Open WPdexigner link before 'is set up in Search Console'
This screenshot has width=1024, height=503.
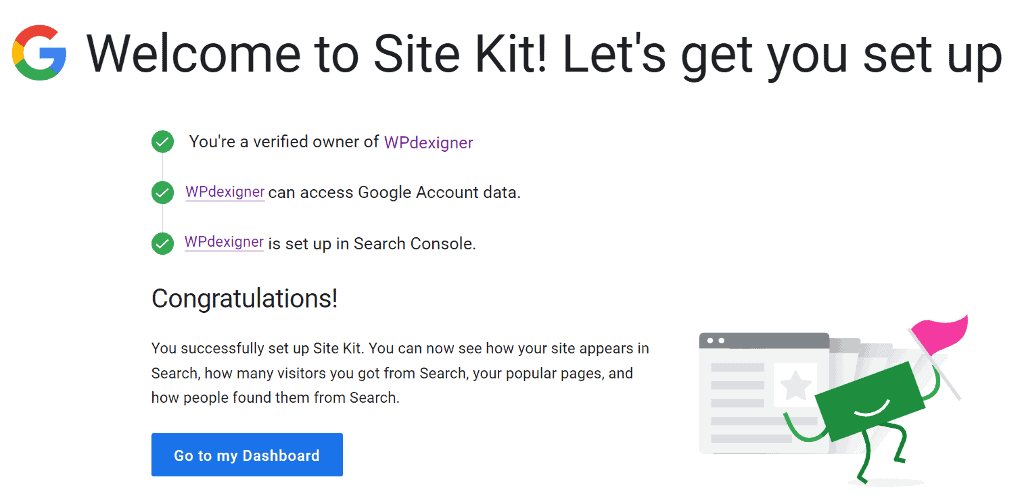pyautogui.click(x=224, y=243)
